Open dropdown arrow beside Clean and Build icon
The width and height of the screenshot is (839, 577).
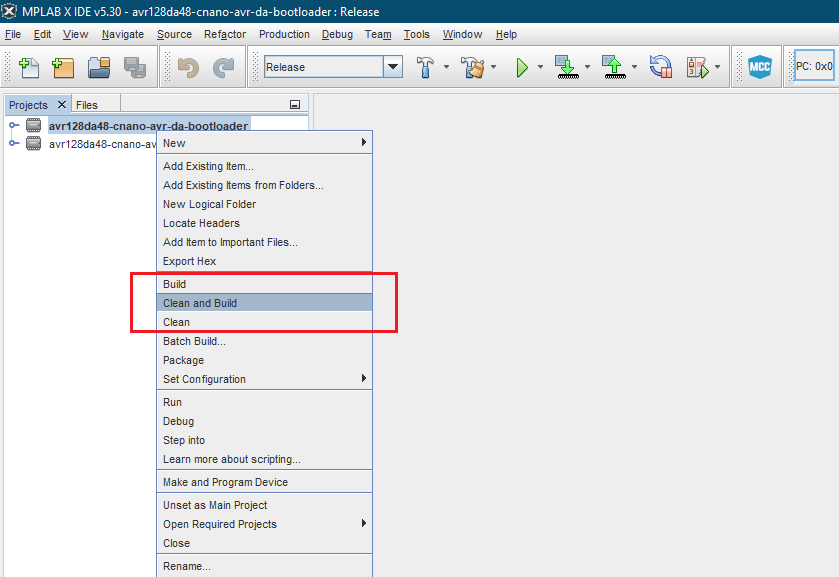point(493,67)
